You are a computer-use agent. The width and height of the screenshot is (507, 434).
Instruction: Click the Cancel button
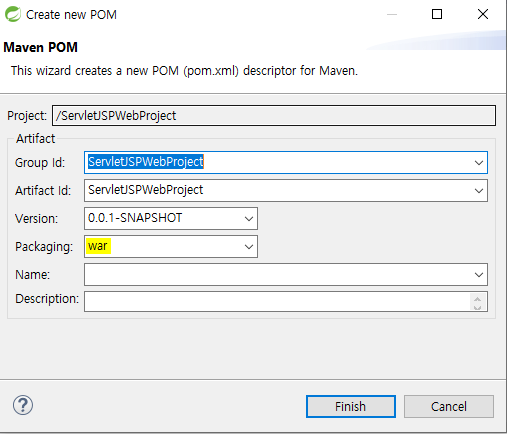pos(449,406)
